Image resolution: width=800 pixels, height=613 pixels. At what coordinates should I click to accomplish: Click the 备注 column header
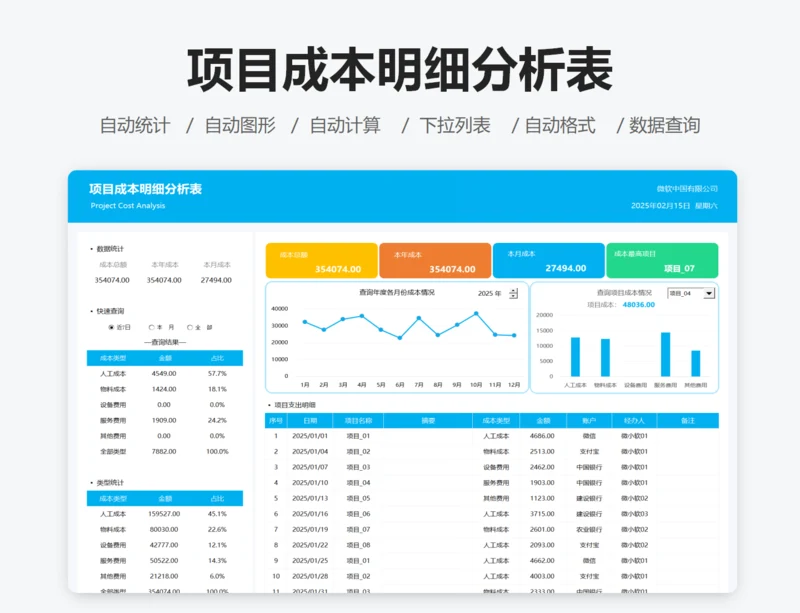click(x=688, y=421)
